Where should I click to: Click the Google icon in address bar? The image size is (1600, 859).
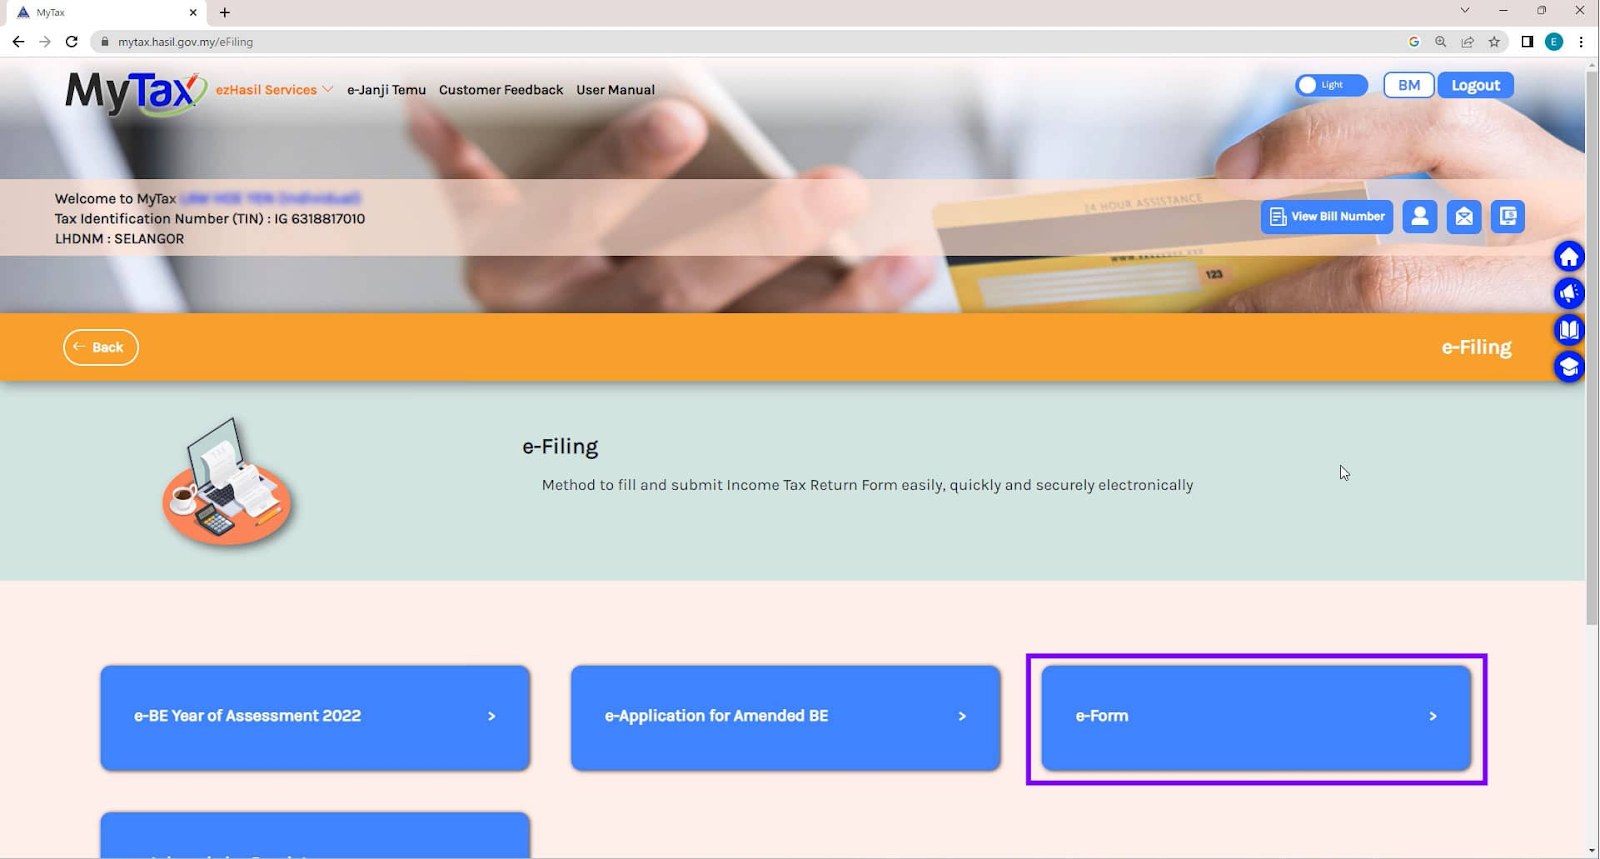click(x=1414, y=42)
